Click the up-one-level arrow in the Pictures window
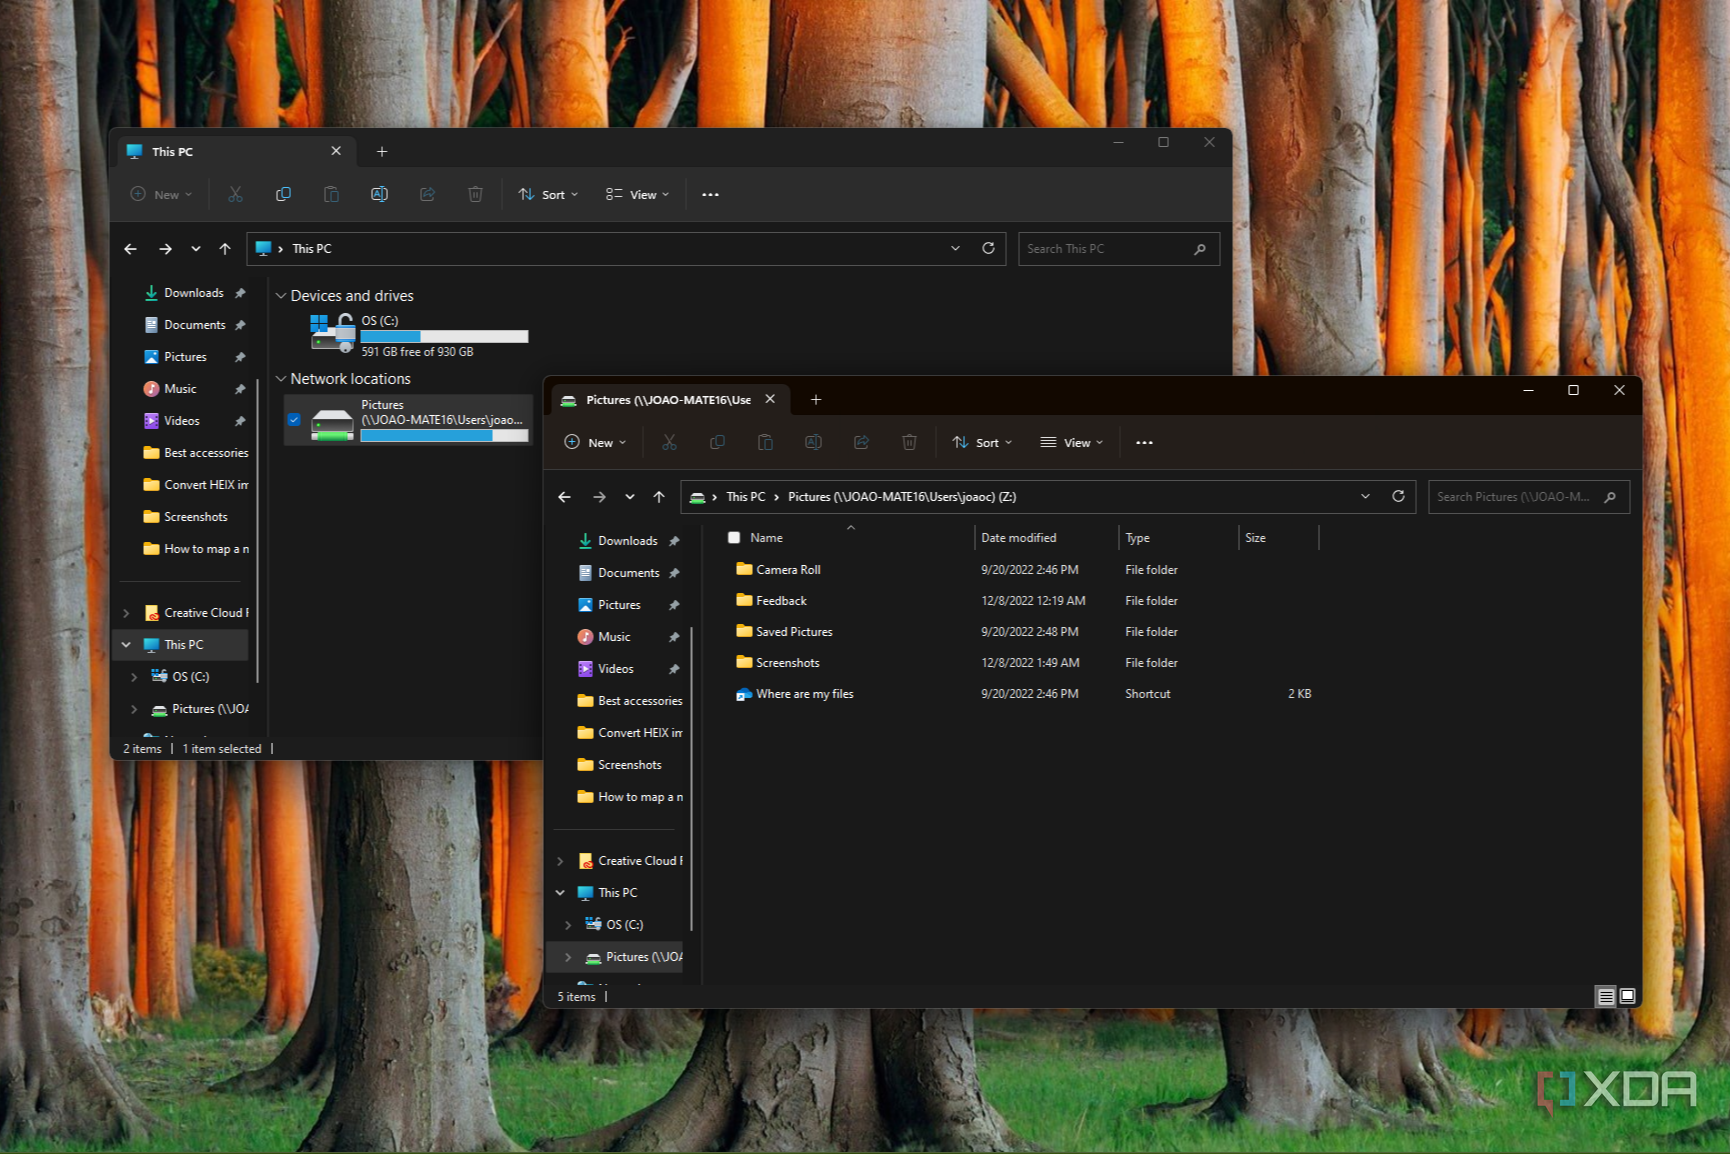 (x=659, y=496)
